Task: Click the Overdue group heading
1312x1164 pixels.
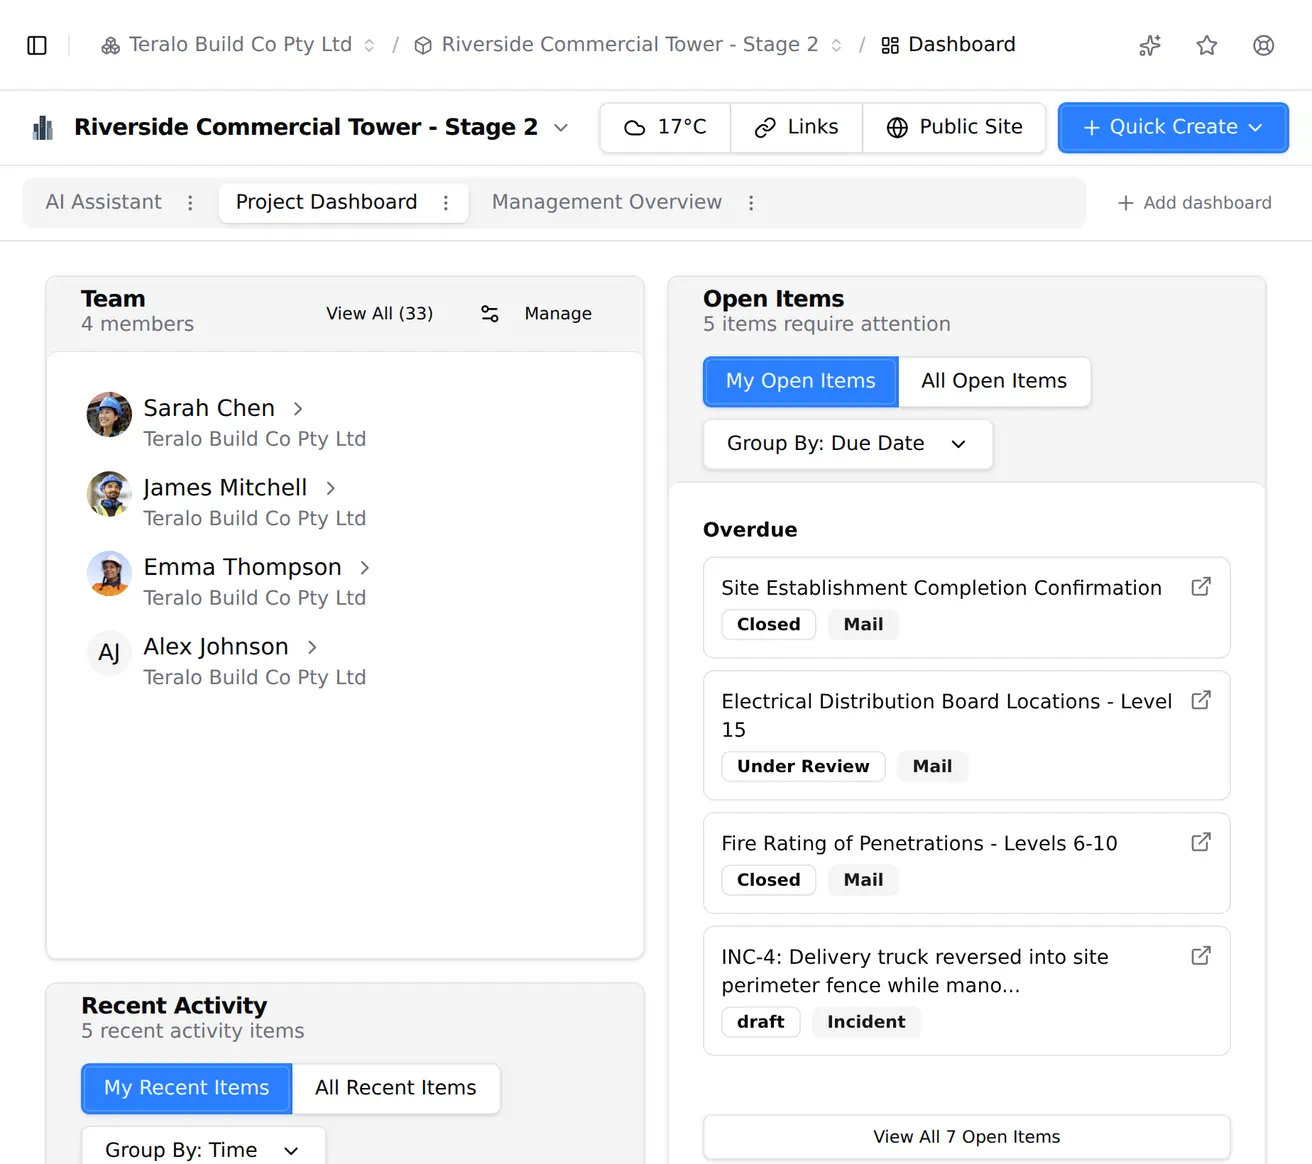Action: 750,530
